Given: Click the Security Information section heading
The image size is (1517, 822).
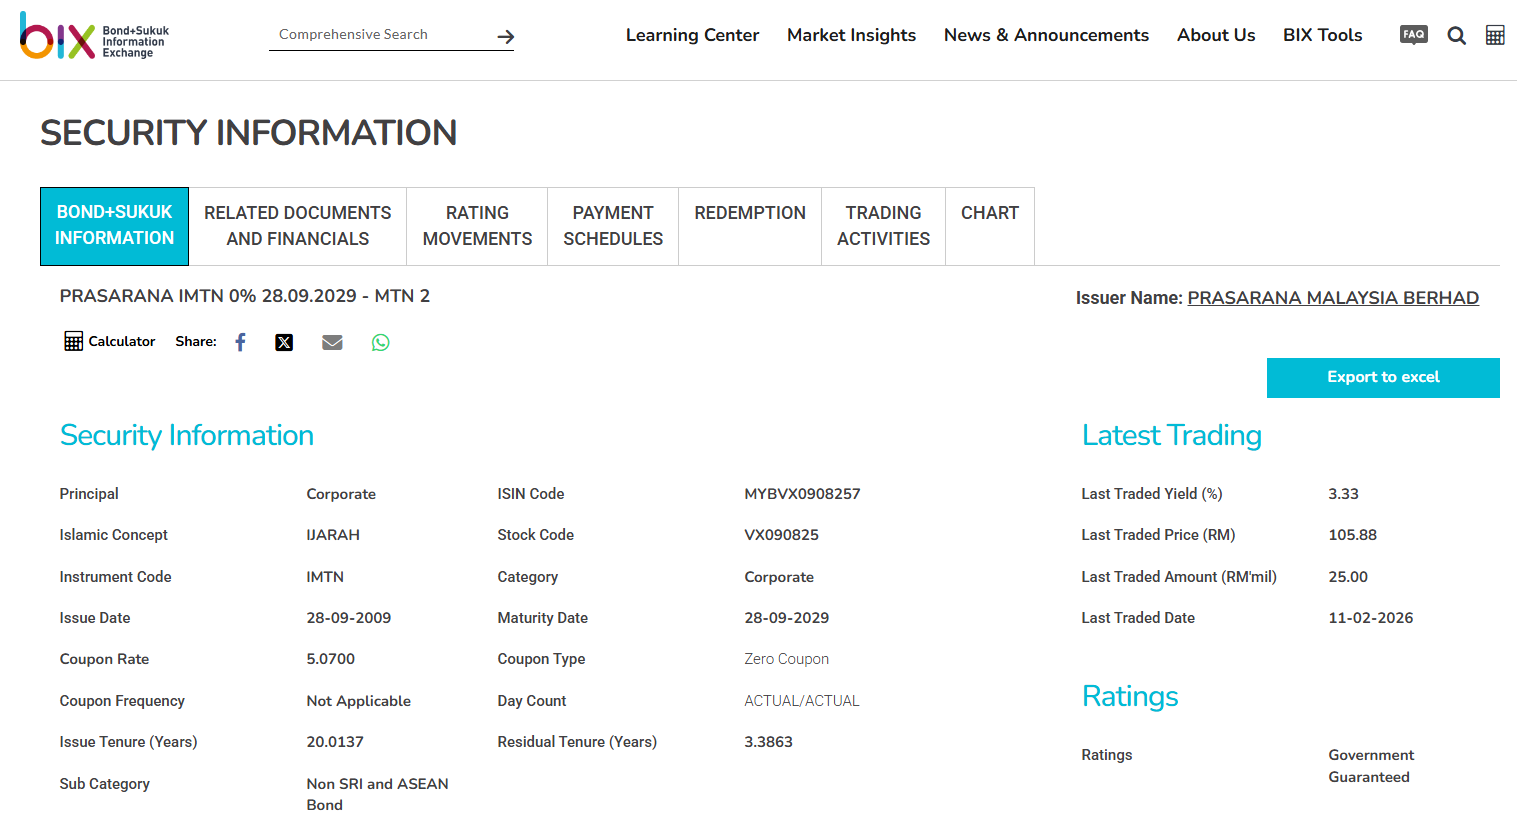Looking at the screenshot, I should [x=187, y=435].
